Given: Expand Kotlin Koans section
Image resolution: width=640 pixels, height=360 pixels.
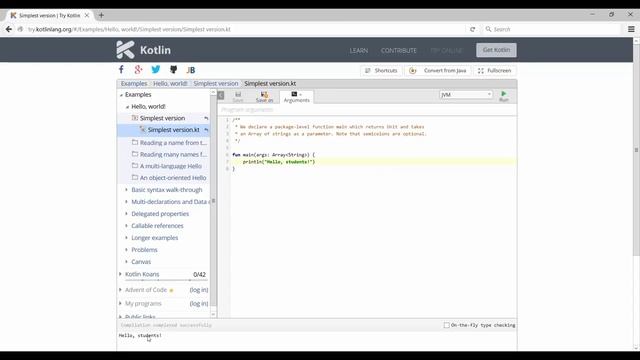Looking at the screenshot, I should pyautogui.click(x=120, y=274).
